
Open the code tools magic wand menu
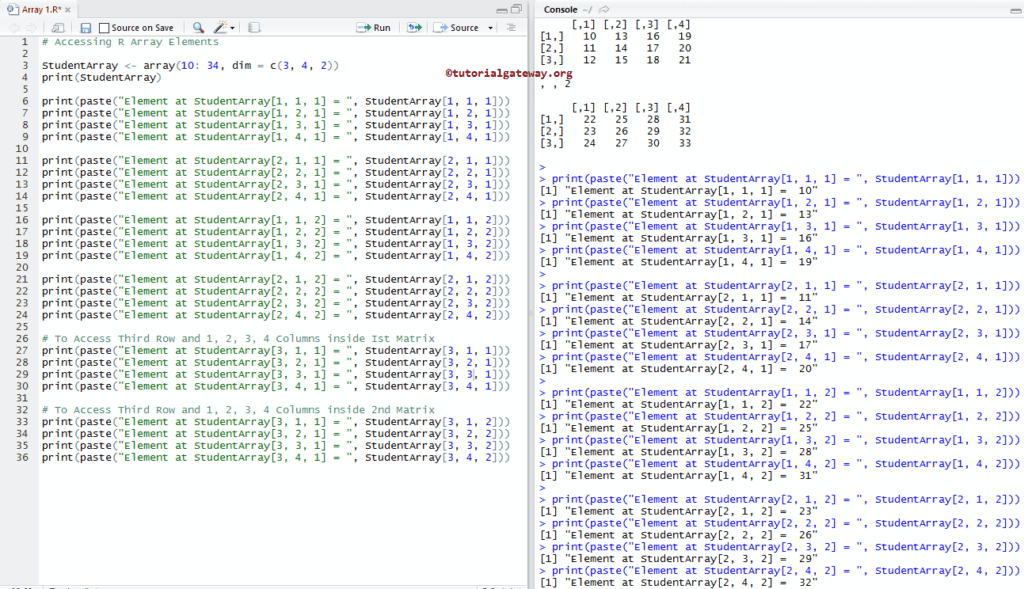click(224, 27)
